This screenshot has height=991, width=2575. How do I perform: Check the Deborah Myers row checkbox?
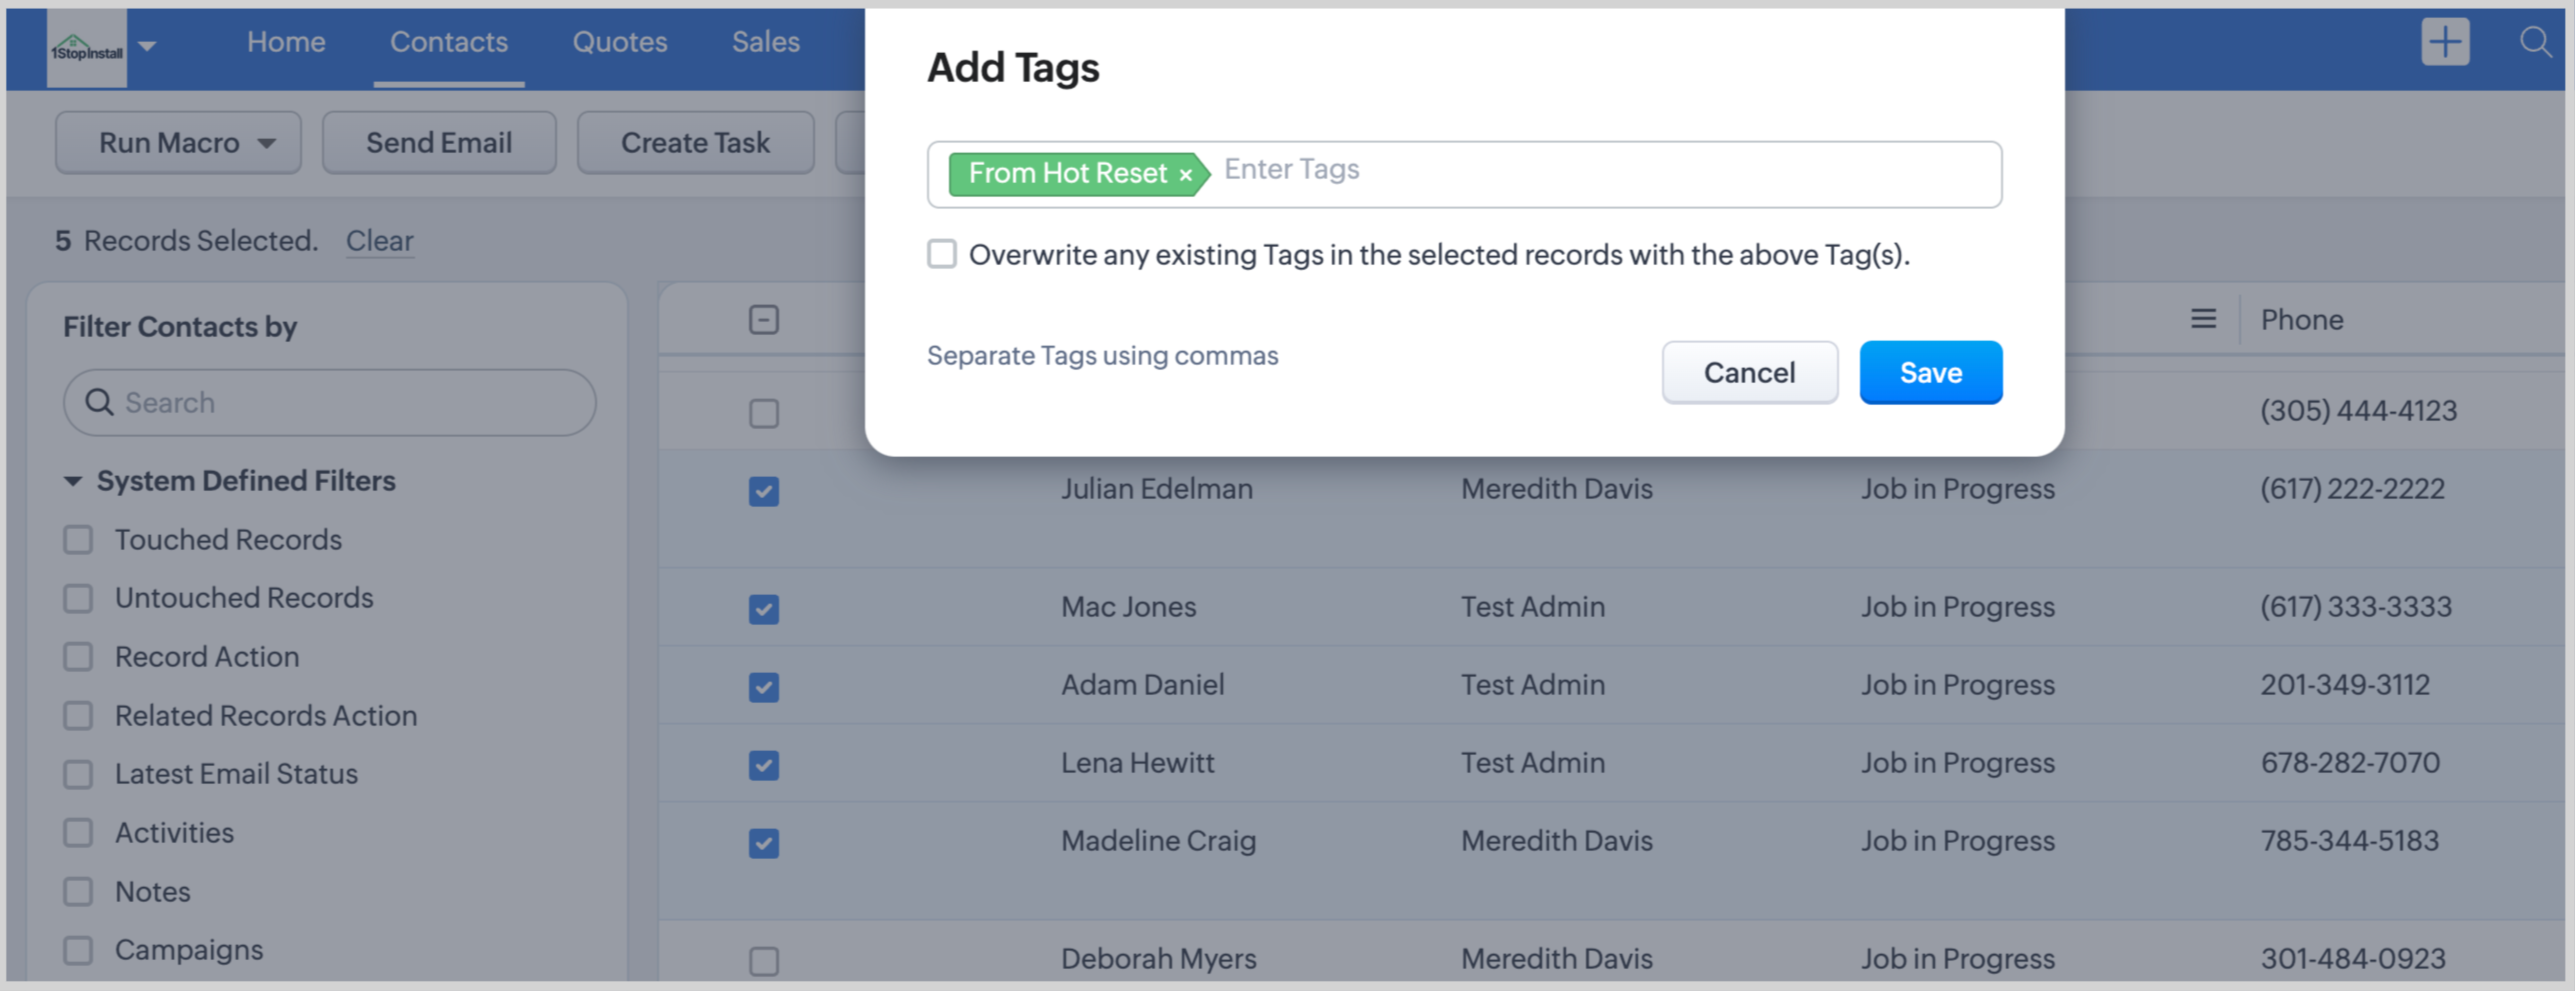tap(763, 960)
